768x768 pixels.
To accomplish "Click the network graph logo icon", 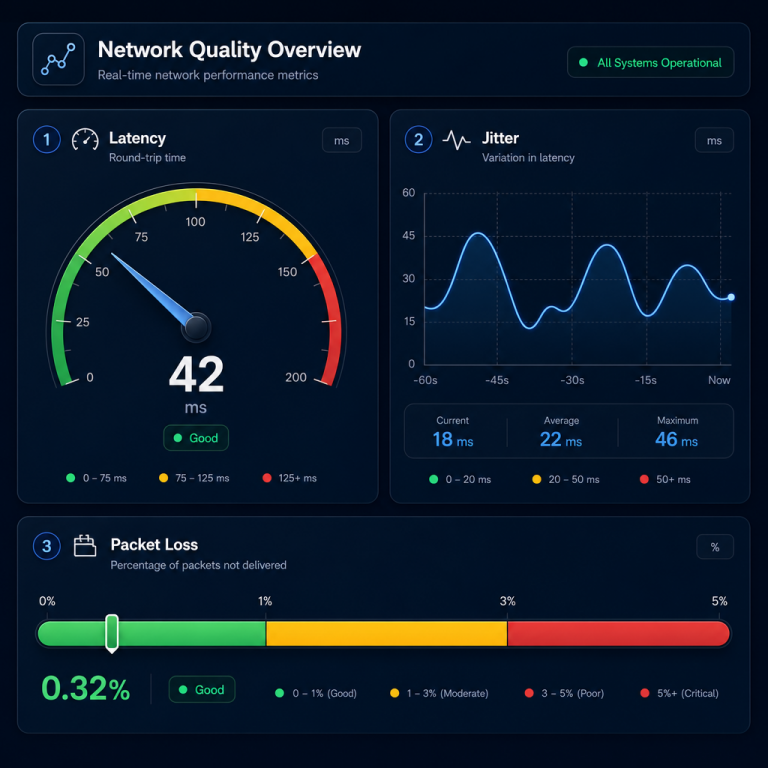I will click(x=58, y=59).
